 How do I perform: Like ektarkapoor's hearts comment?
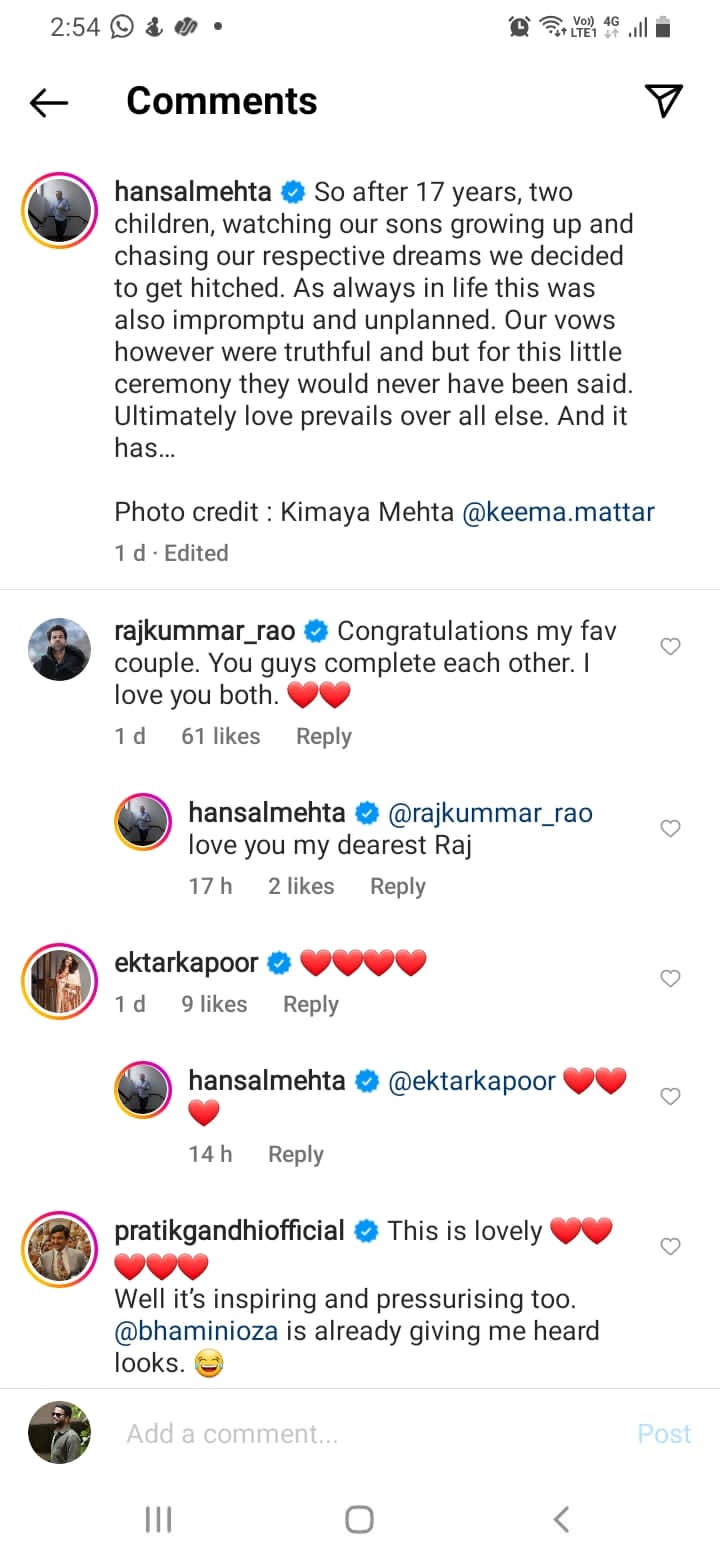click(x=671, y=978)
